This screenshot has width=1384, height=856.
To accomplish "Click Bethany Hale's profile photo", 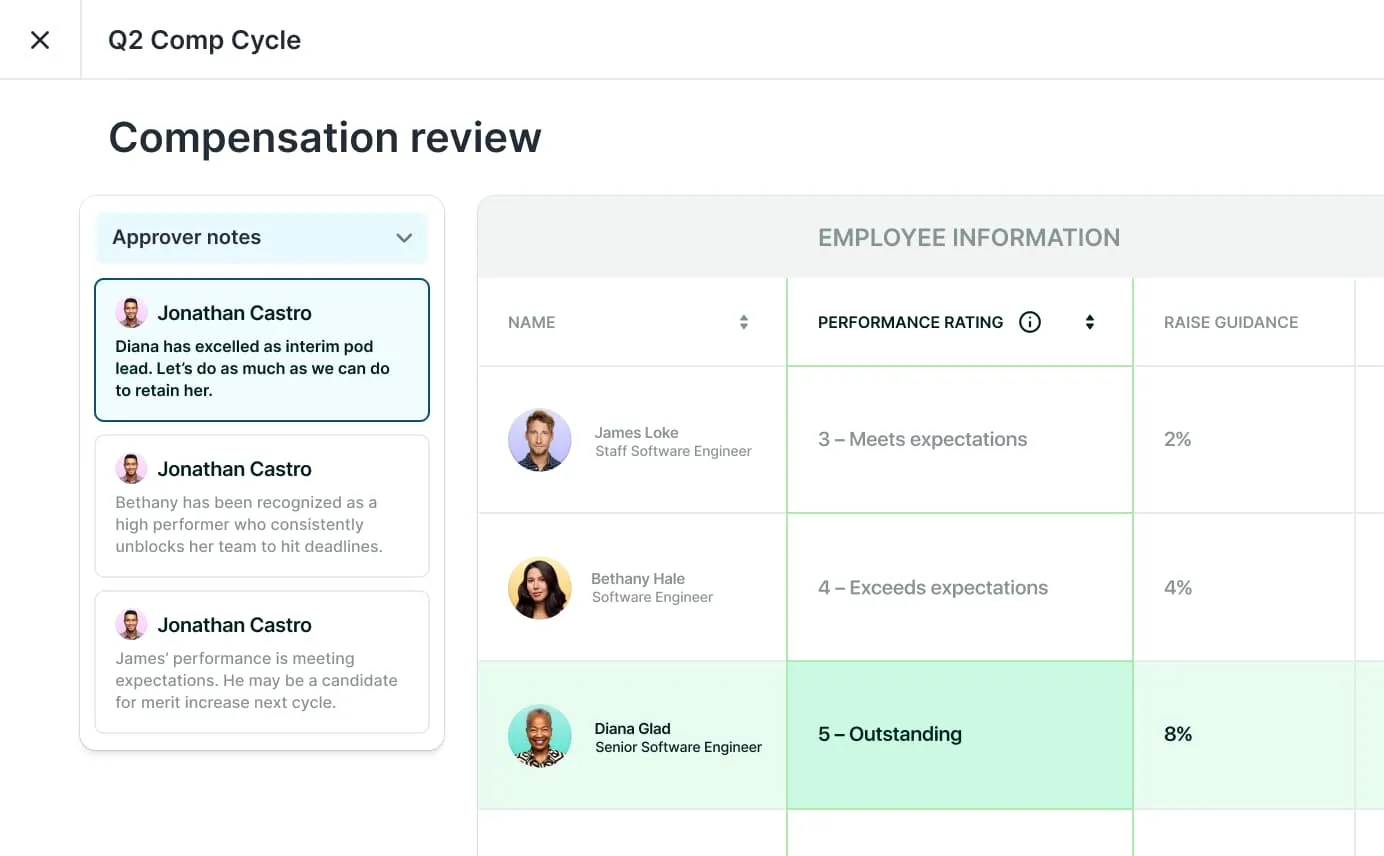I will pyautogui.click(x=539, y=588).
